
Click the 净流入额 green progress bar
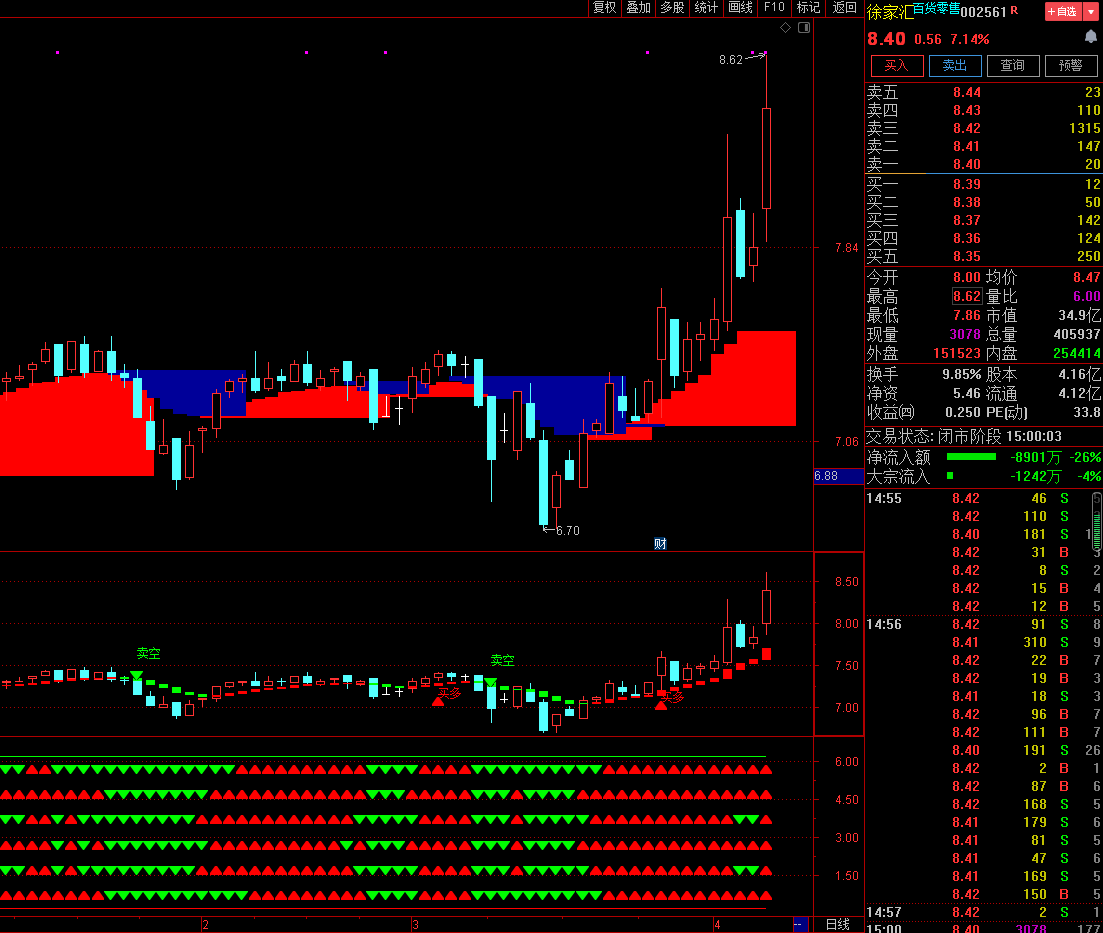(x=971, y=457)
